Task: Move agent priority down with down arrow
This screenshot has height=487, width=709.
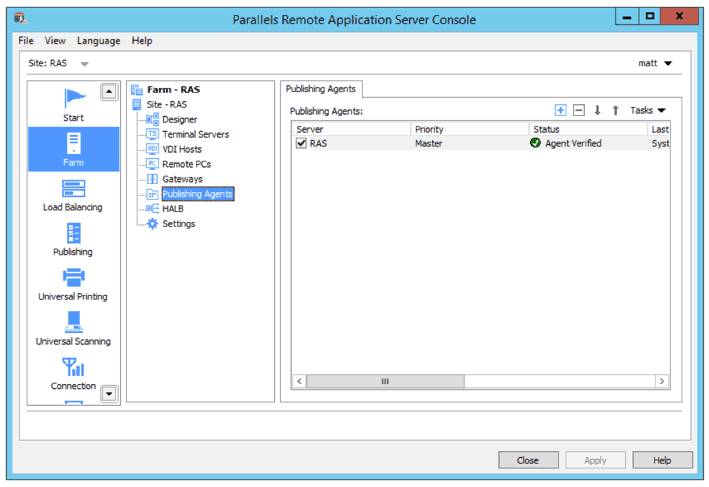Action: 597,110
